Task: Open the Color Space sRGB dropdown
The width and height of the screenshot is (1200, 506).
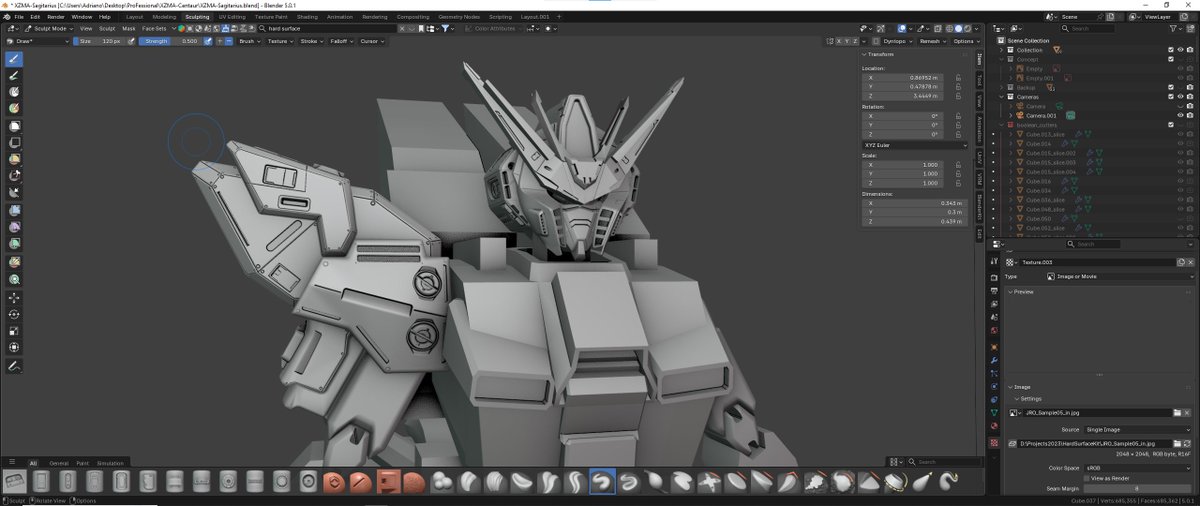Action: point(1138,467)
